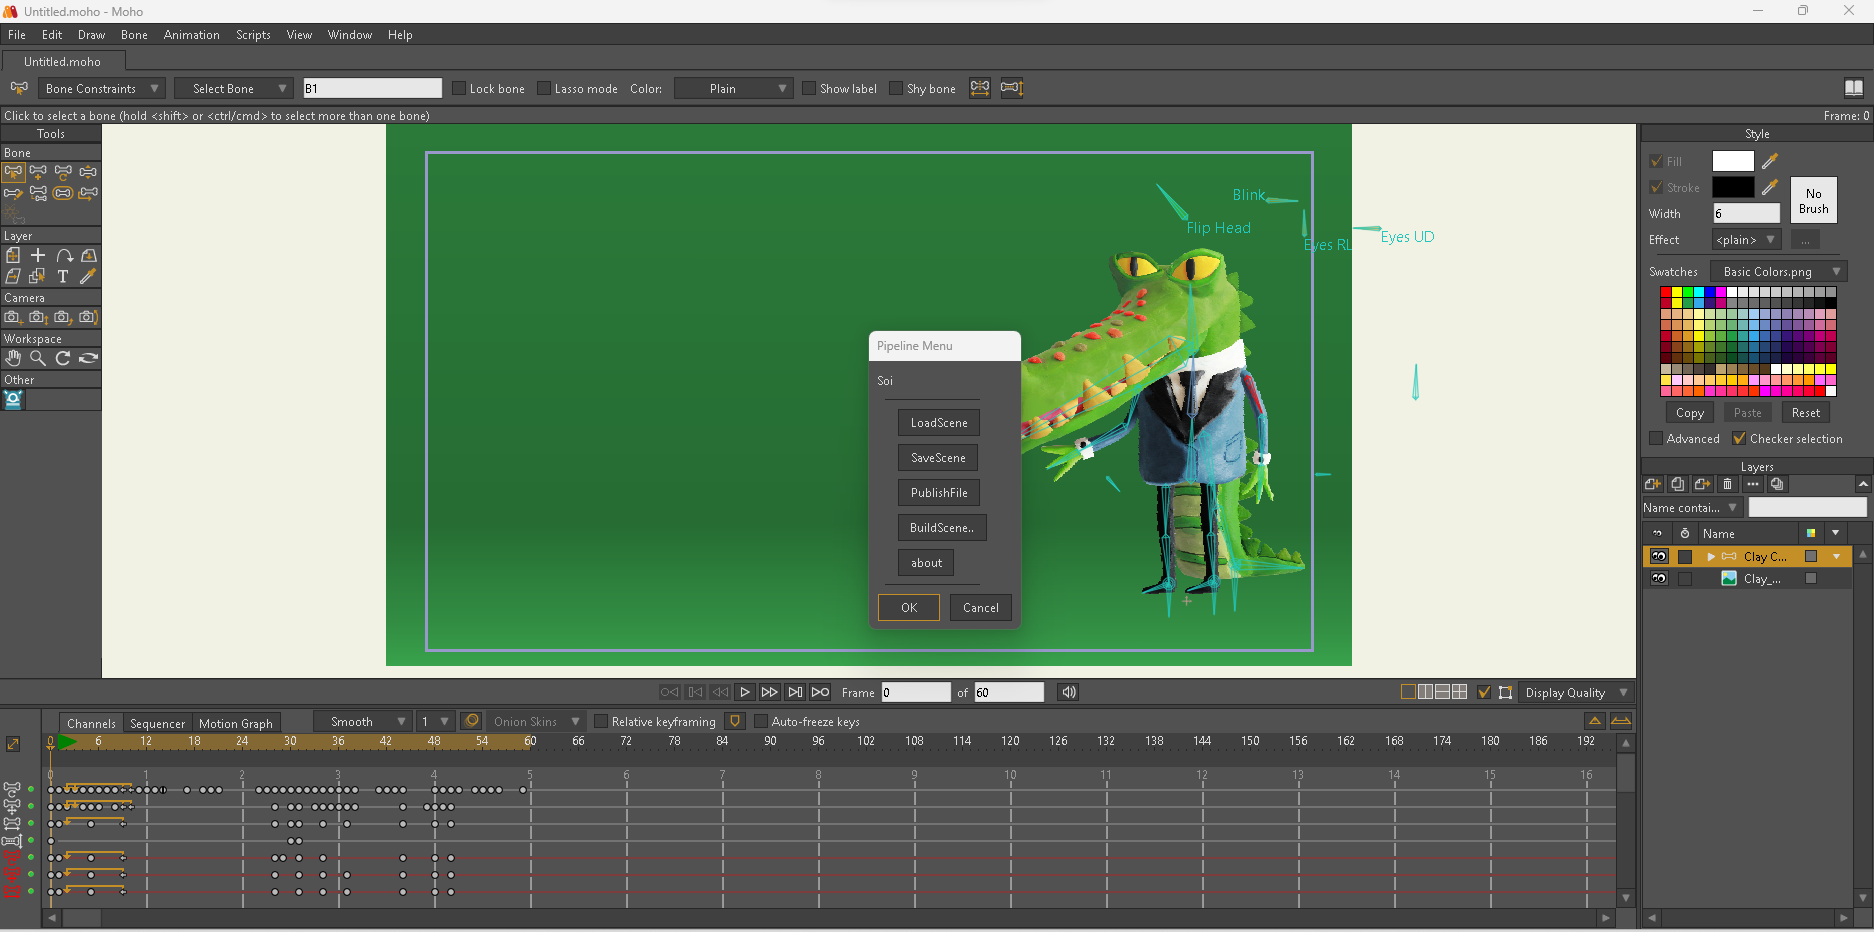
Task: Delete layer using the trash icon
Action: (1727, 484)
